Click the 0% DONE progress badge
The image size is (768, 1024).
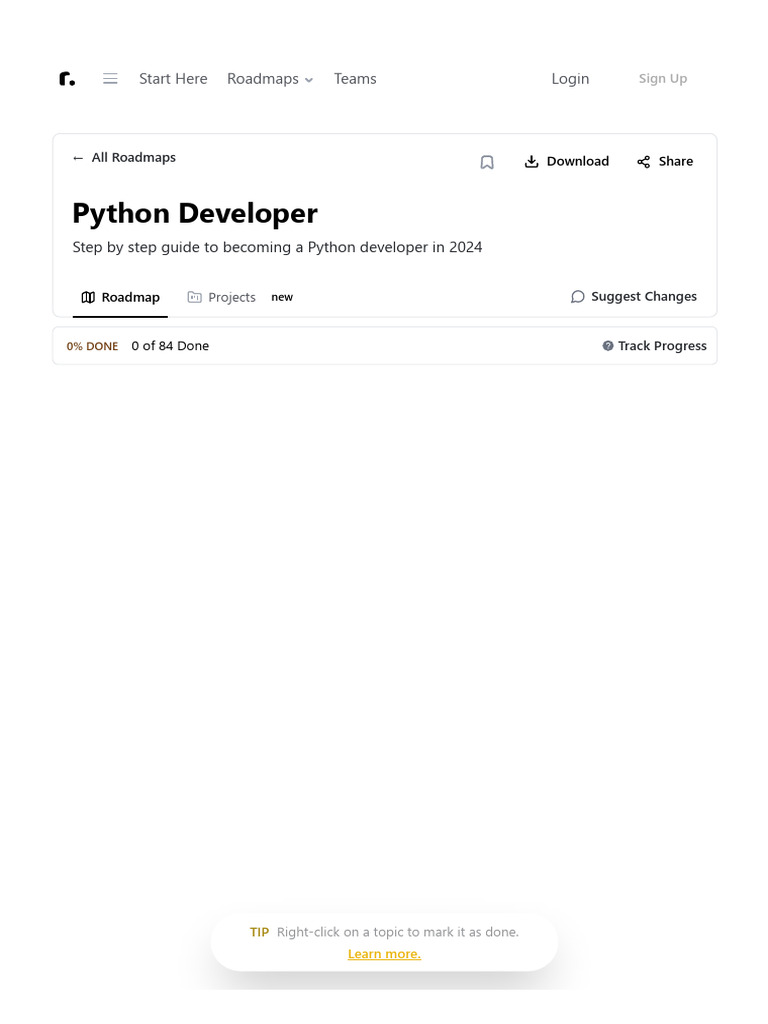(x=92, y=346)
